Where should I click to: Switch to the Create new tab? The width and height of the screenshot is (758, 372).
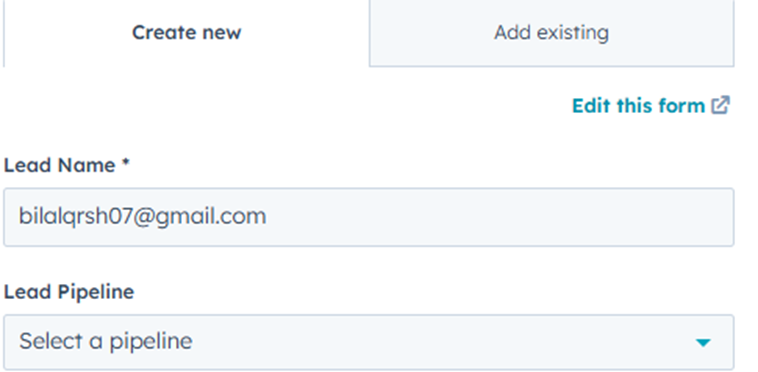click(x=187, y=33)
